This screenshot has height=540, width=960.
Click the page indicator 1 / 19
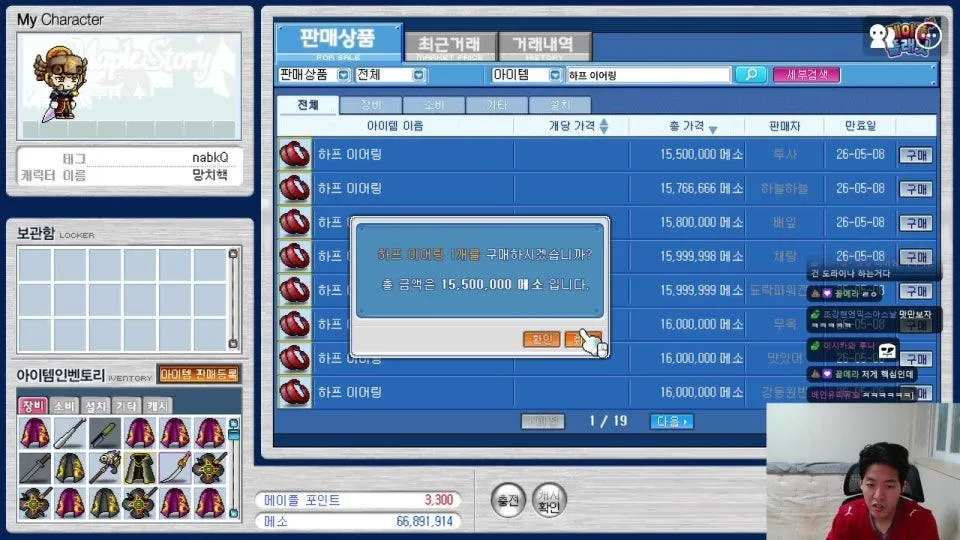pyautogui.click(x=608, y=421)
